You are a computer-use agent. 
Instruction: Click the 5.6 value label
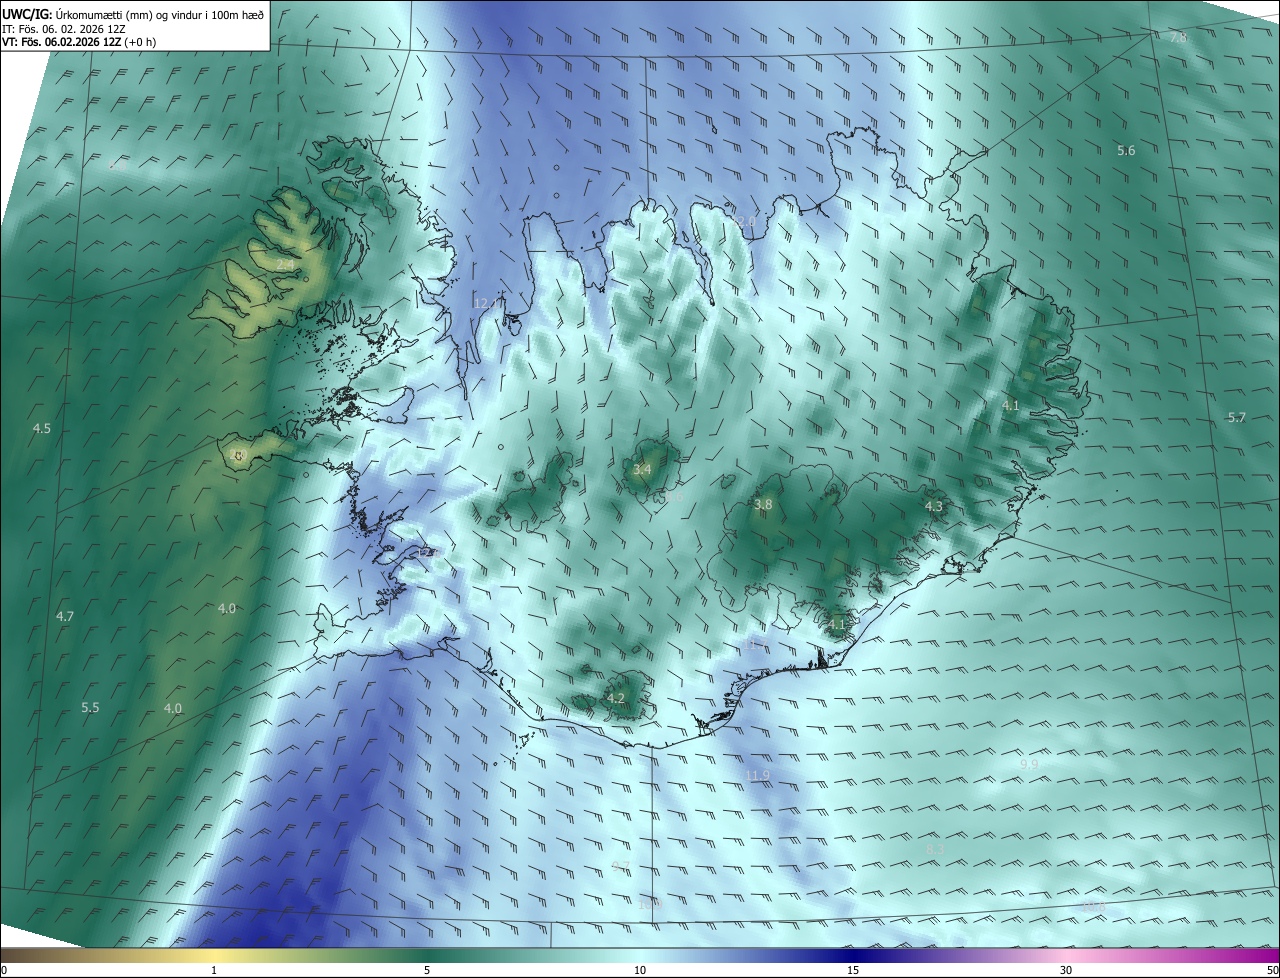coord(1126,150)
